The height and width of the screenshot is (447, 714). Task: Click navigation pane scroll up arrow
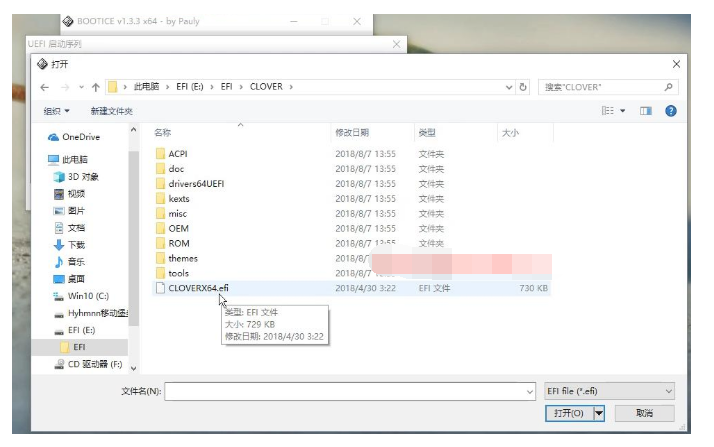coord(133,130)
